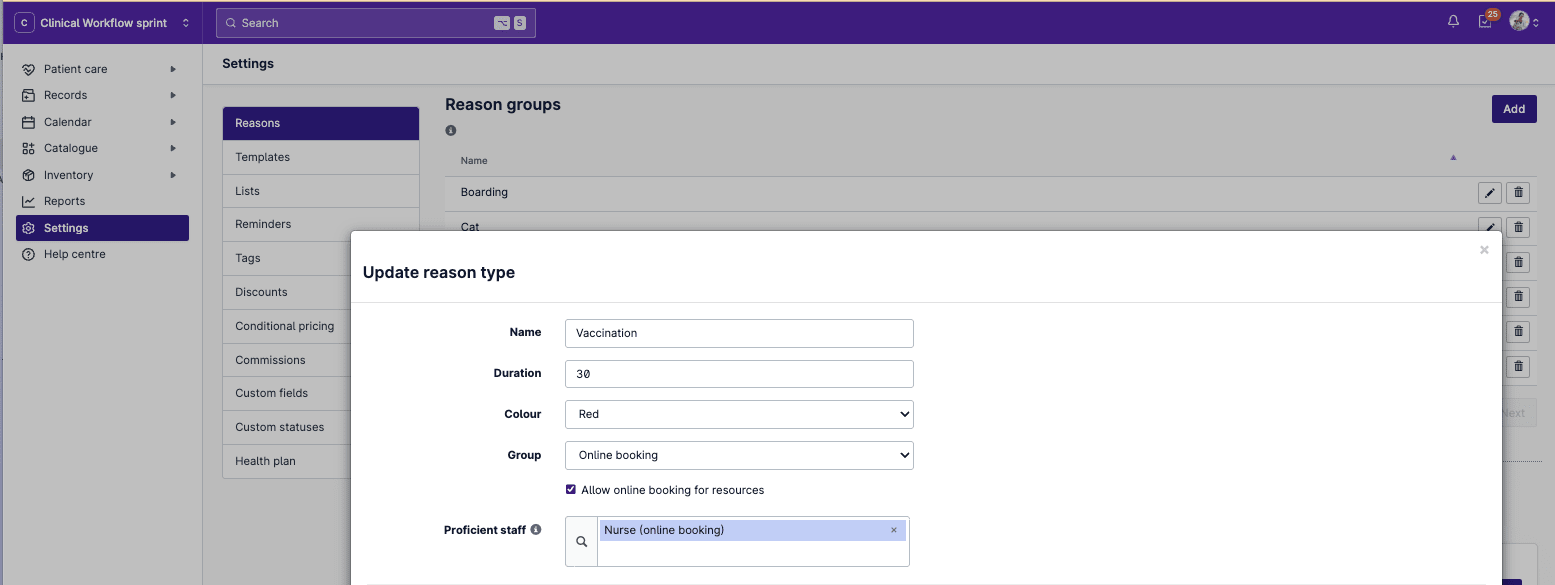The image size is (1555, 585).
Task: Sort by the Name column arrow
Action: [1453, 158]
